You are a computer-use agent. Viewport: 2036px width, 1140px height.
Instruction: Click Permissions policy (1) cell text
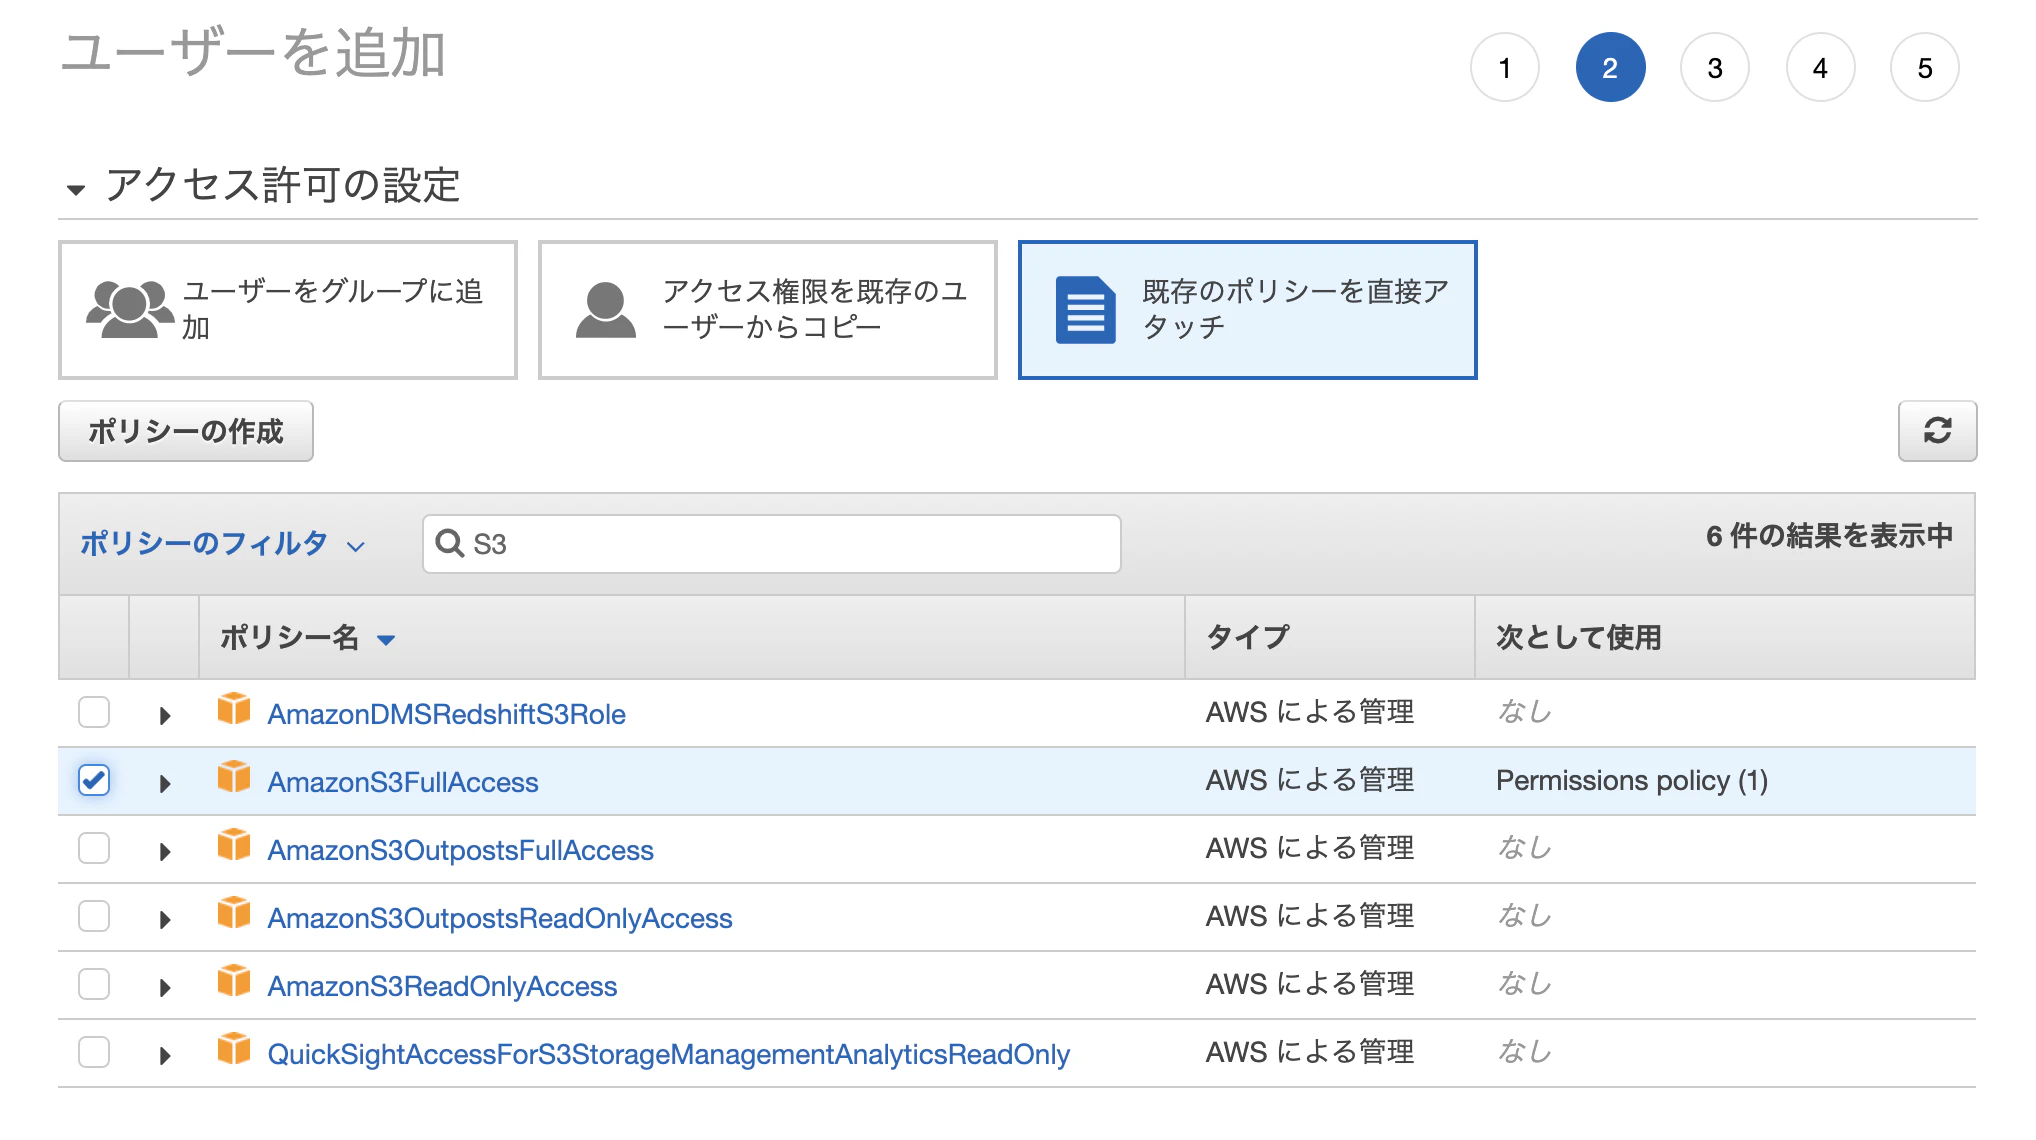1632,780
